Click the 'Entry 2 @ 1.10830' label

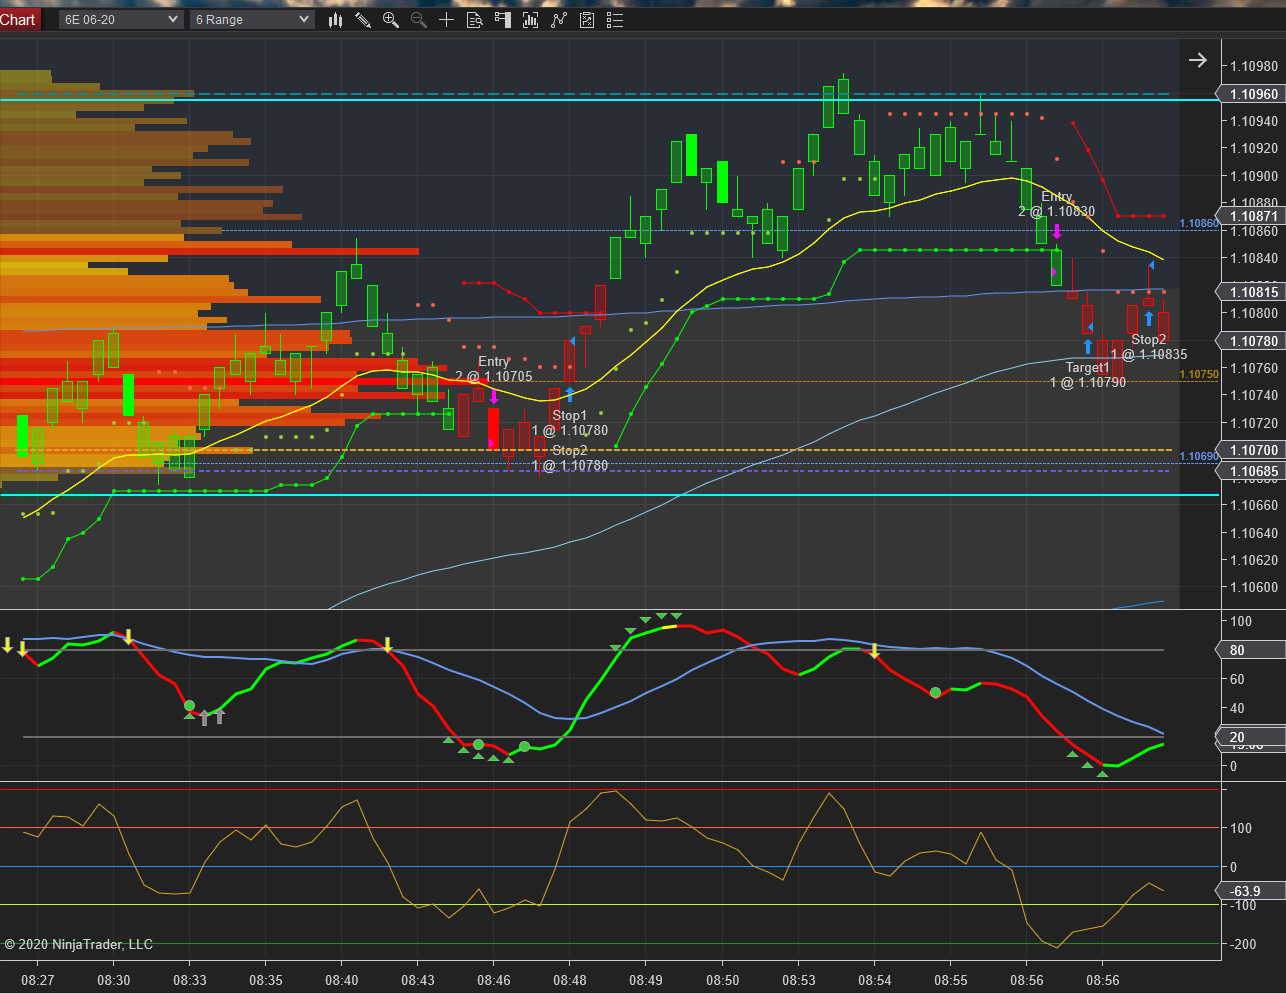[1057, 204]
